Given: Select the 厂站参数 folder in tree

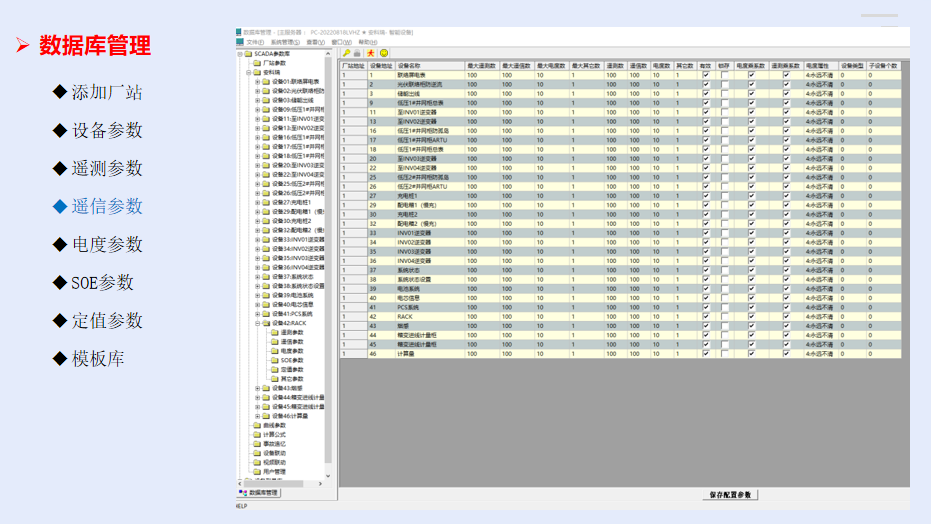Looking at the screenshot, I should (x=276, y=63).
